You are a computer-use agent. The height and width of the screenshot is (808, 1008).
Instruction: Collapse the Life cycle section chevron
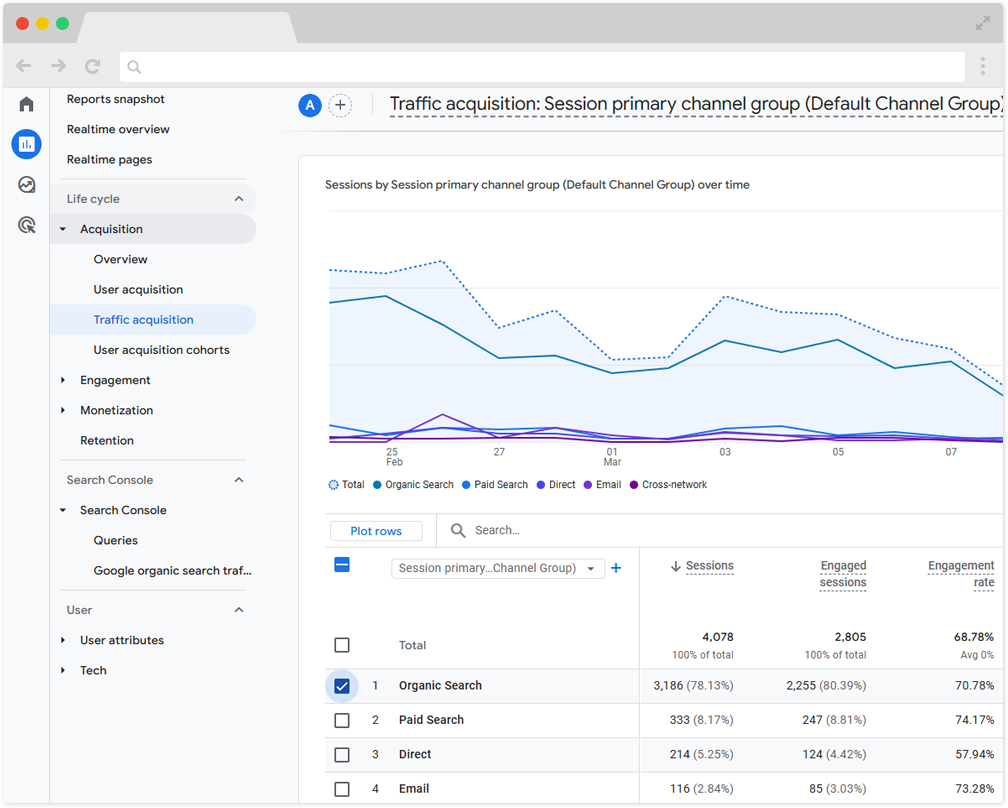(x=239, y=199)
